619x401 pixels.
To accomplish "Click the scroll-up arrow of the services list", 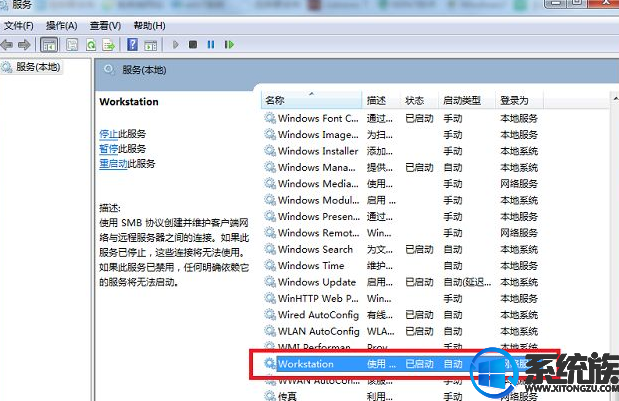I will click(x=615, y=98).
